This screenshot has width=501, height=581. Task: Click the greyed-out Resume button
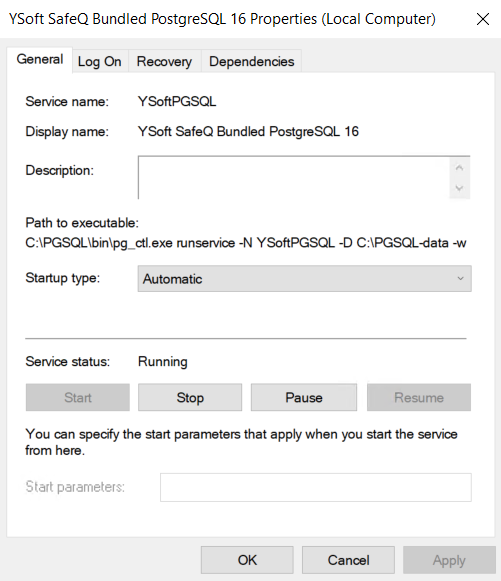click(419, 398)
